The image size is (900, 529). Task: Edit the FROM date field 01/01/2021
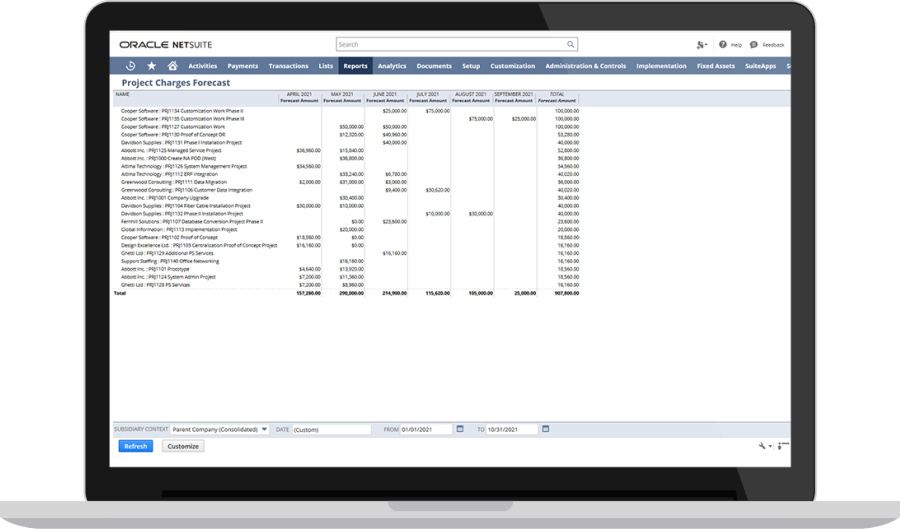(426, 429)
